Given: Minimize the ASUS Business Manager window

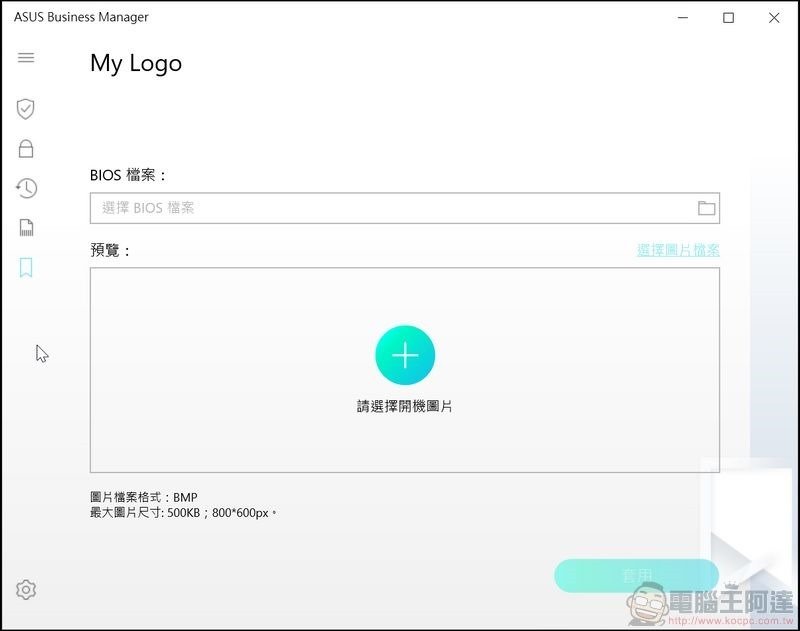Looking at the screenshot, I should pos(681,17).
